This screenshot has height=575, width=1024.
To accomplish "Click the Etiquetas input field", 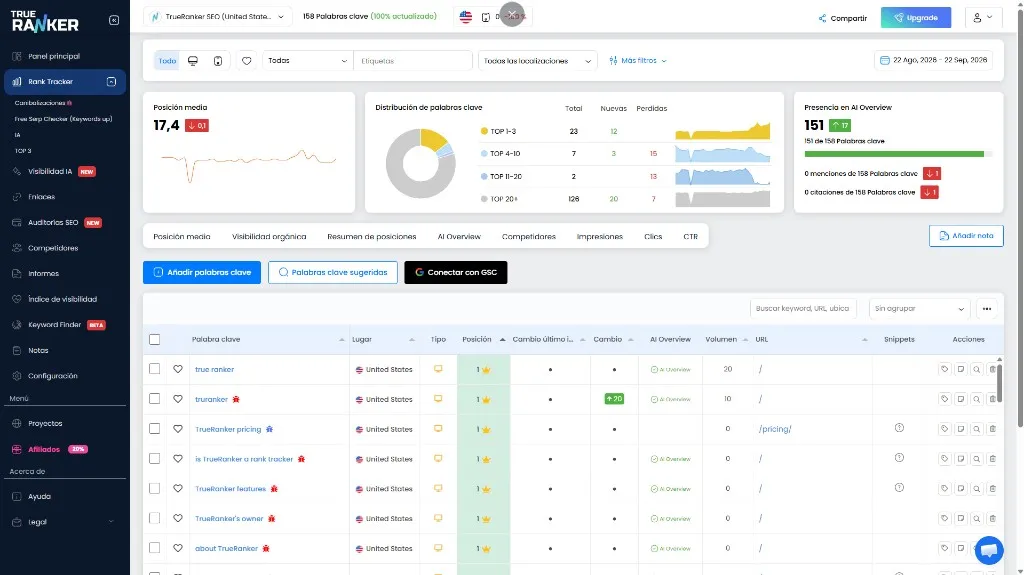I will point(413,61).
